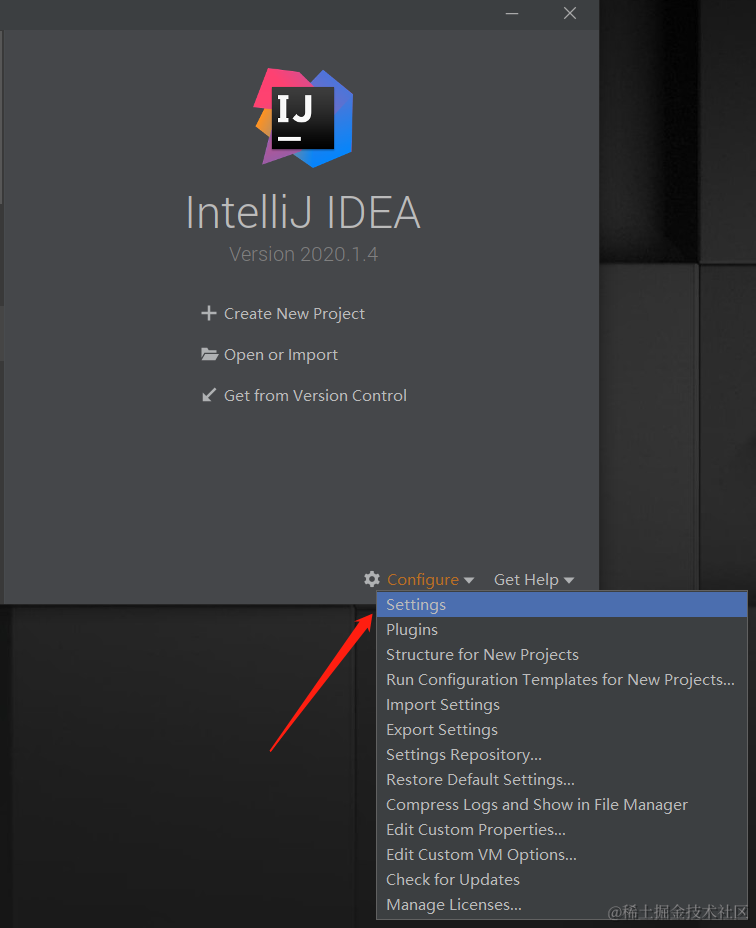Run Check for Updates
This screenshot has width=756, height=928.
tap(562, 879)
